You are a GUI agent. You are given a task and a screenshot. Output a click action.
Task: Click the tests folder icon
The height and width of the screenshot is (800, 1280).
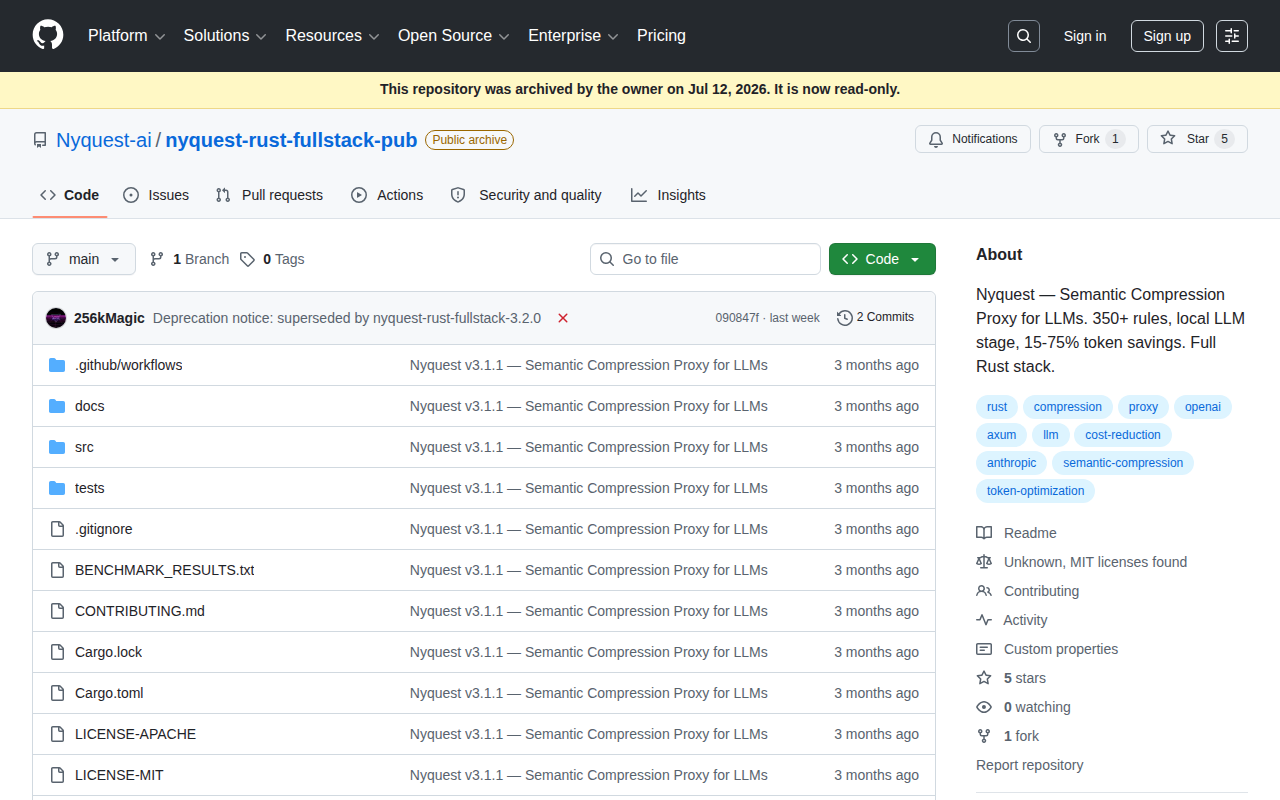[x=57, y=488]
